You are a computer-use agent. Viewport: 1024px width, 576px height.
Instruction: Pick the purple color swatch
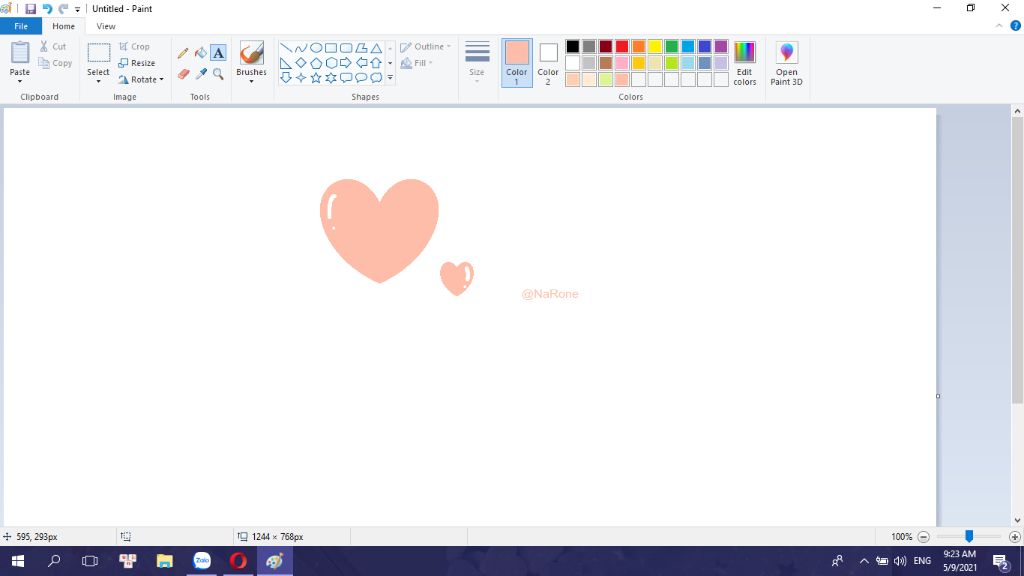[x=721, y=46]
